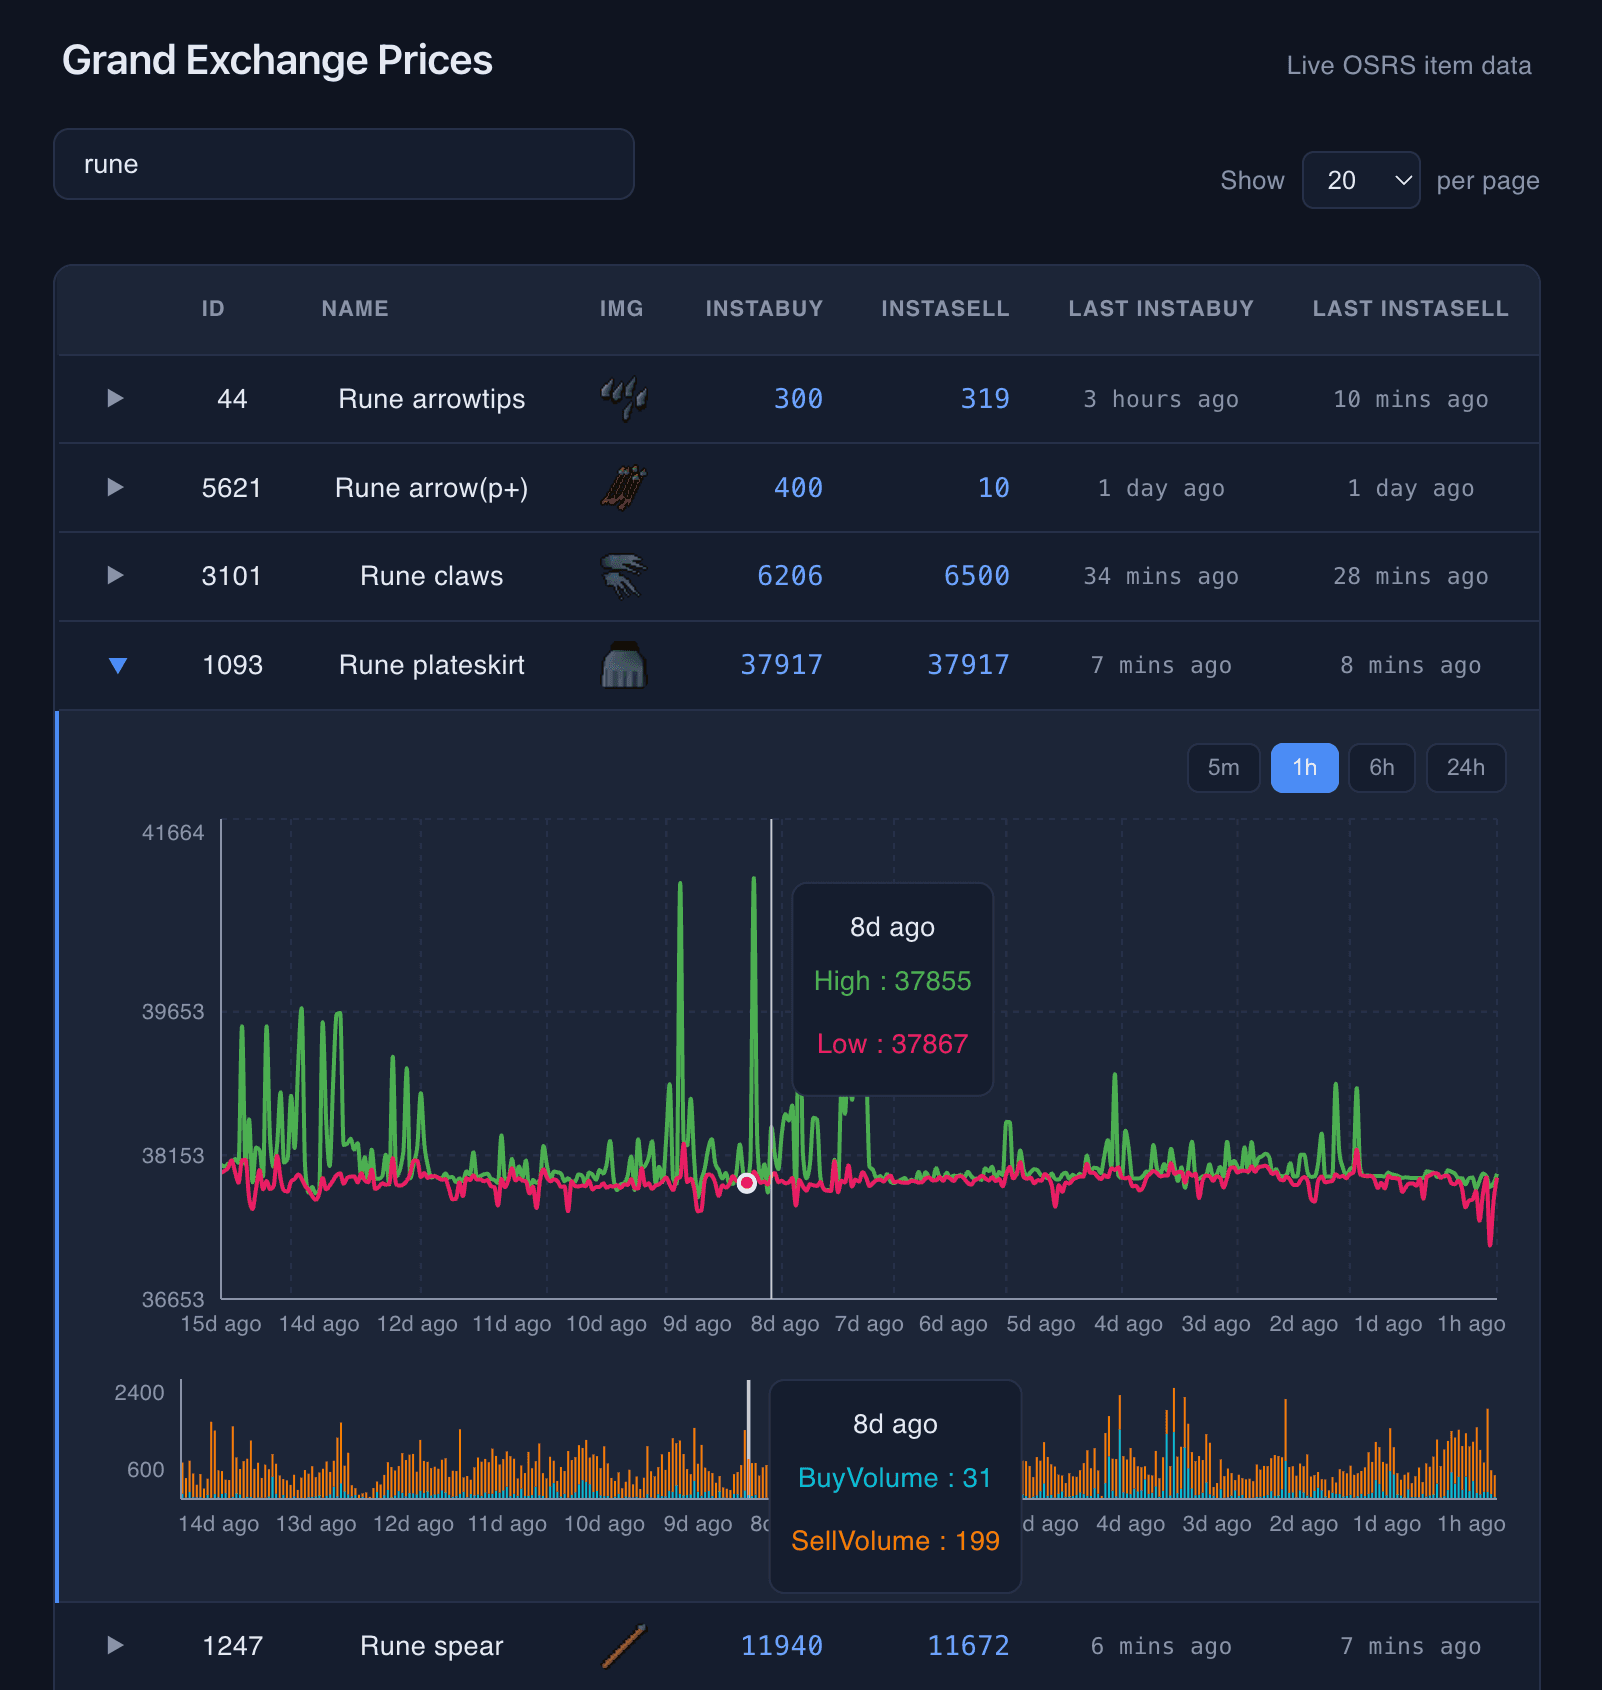The height and width of the screenshot is (1690, 1602).
Task: Click the Grand Exchange Prices title
Action: (277, 60)
